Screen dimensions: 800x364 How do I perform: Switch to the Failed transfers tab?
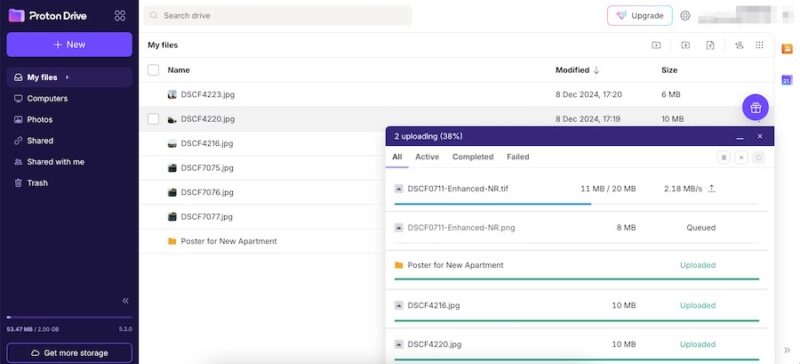(x=518, y=157)
